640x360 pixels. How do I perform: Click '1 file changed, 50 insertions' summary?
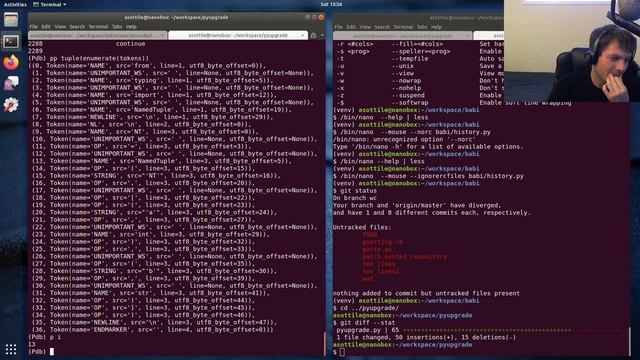[426, 337]
